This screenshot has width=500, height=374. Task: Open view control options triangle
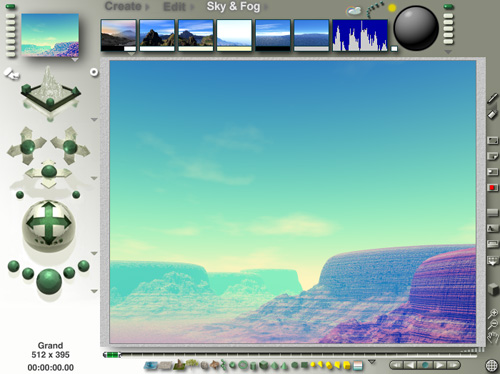[94, 119]
